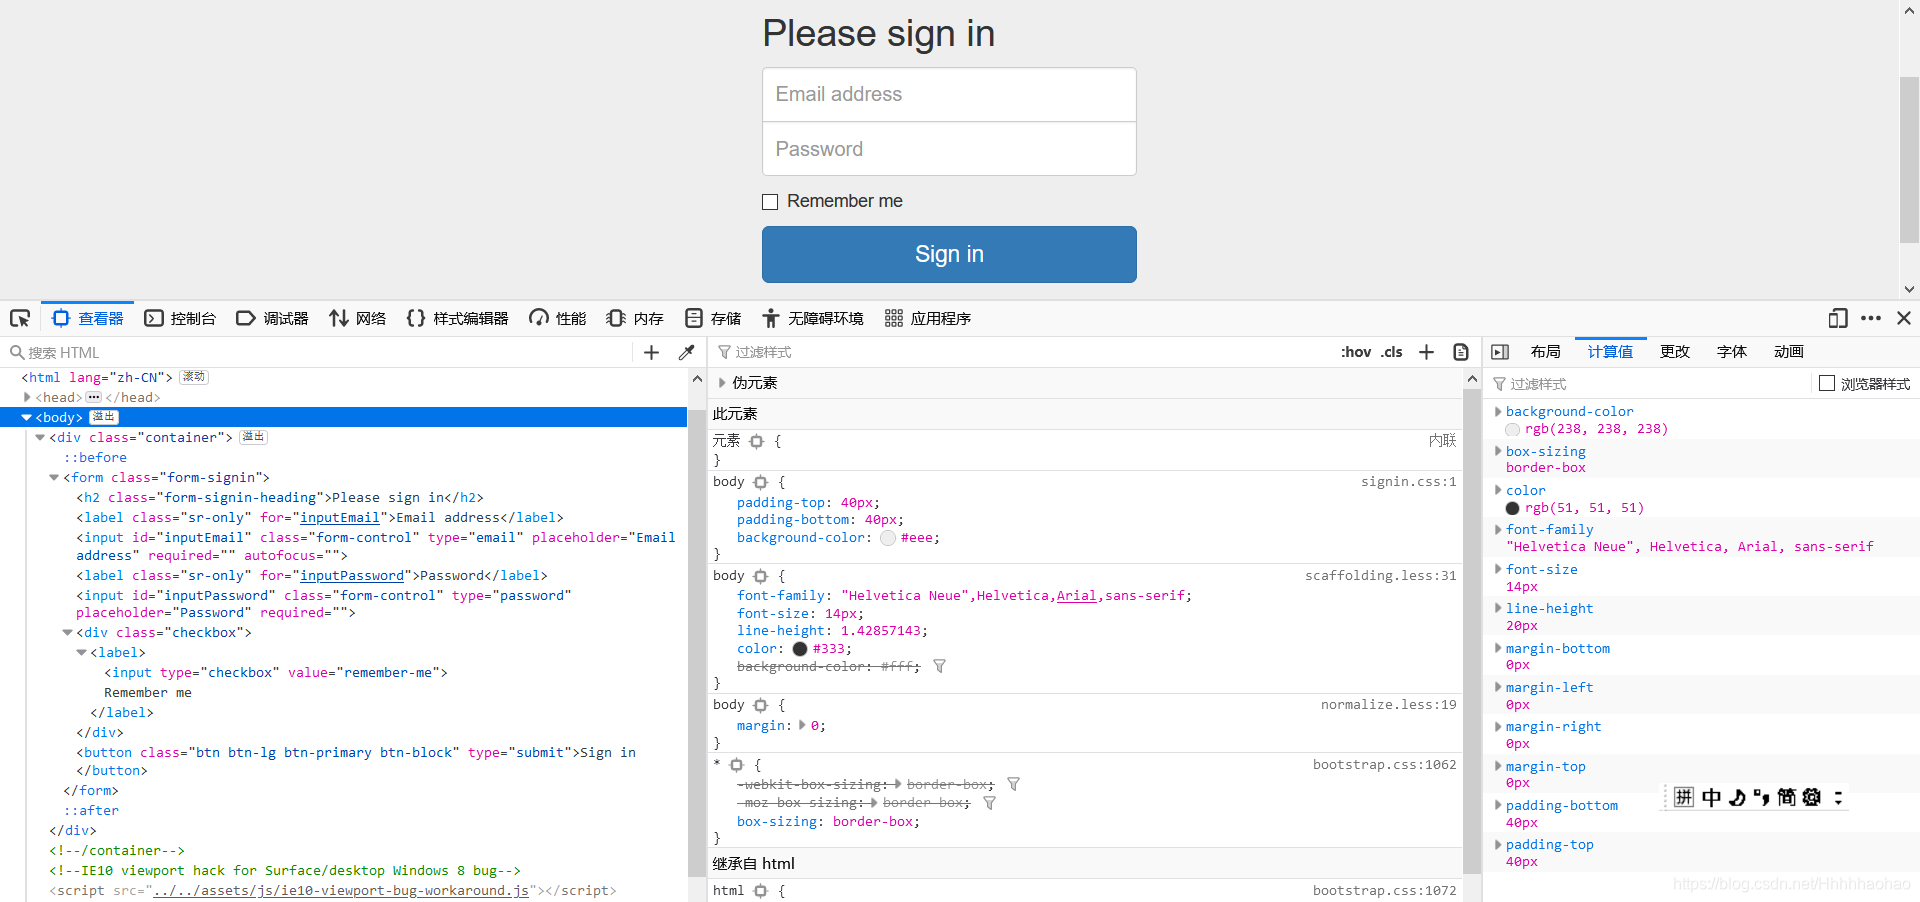The image size is (1920, 902).
Task: Open scaffolding.less:31 source link
Action: click(1380, 576)
